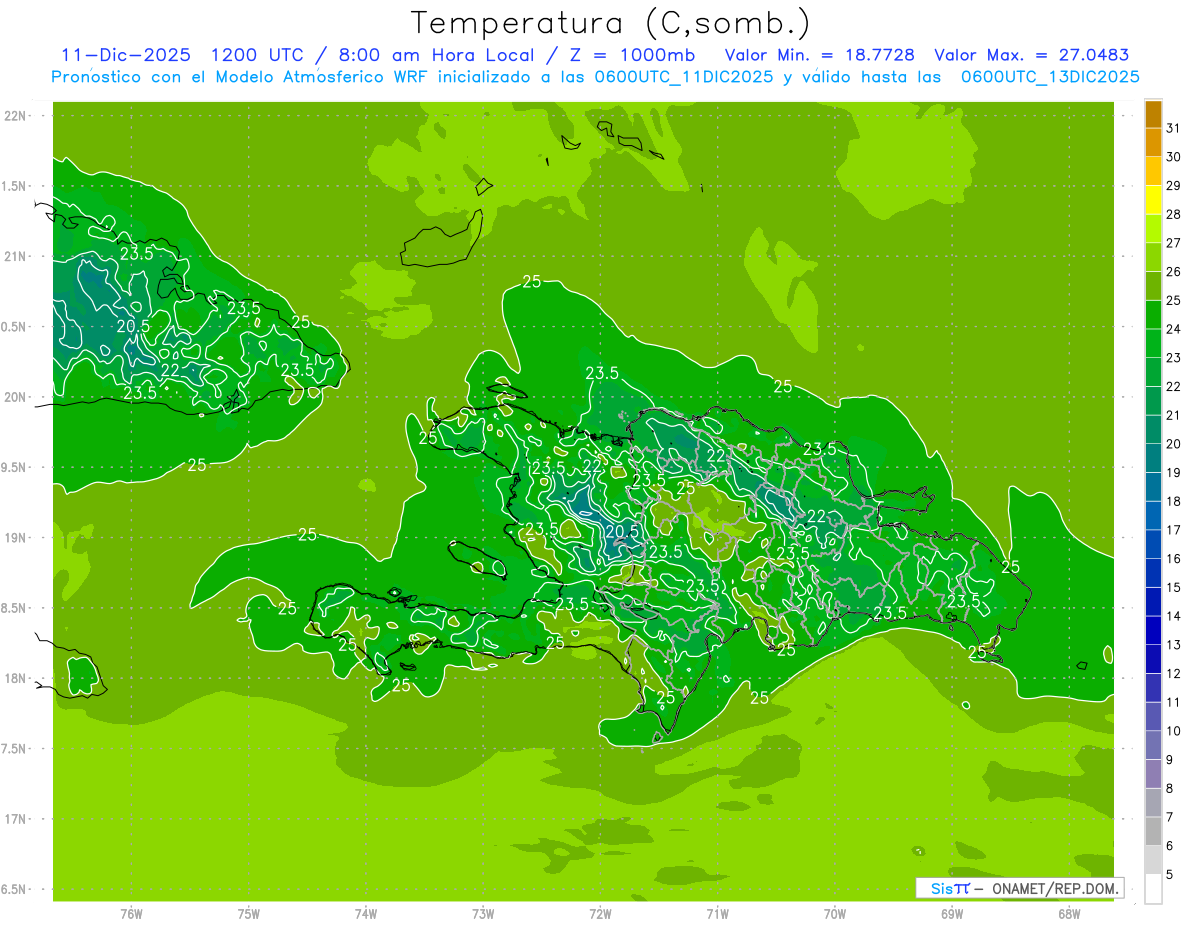1200x927 pixels.
Task: Click the 72W longitude axis label
Action: click(x=600, y=914)
